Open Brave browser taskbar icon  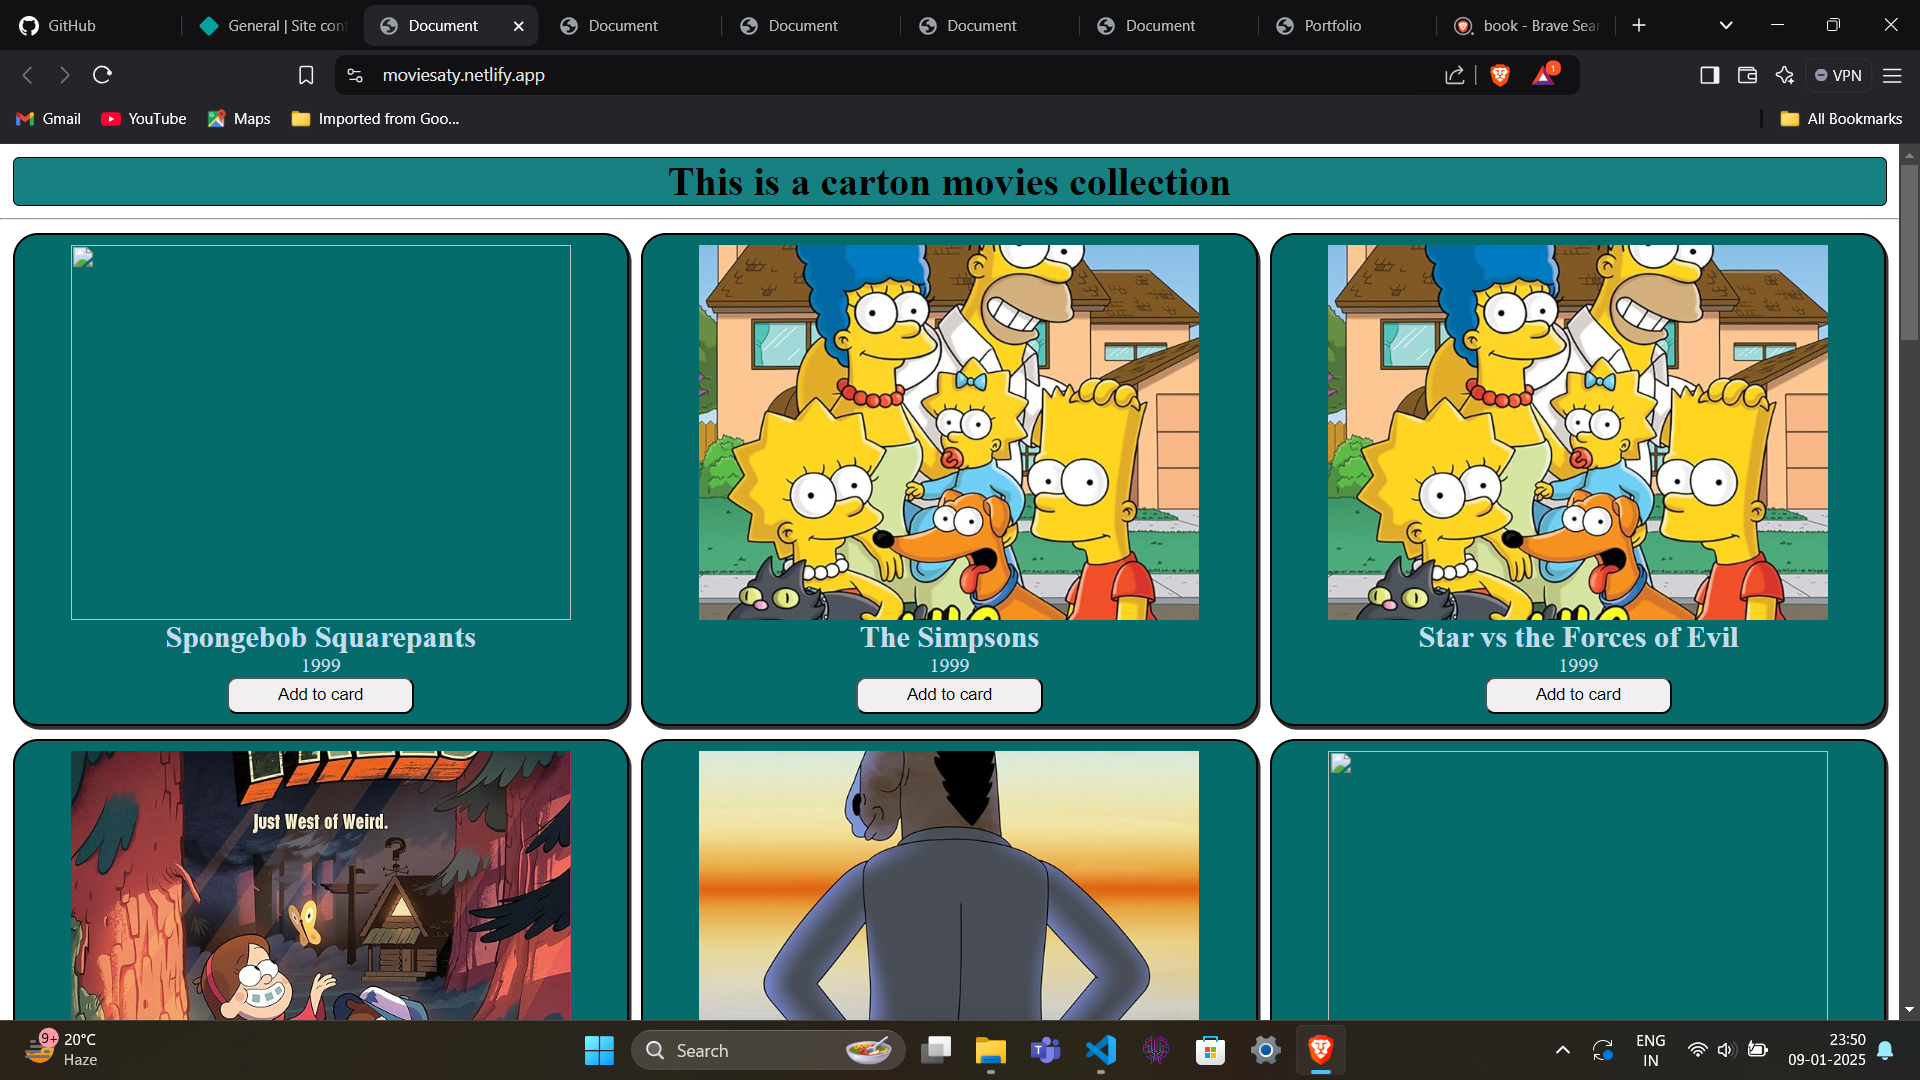(1321, 1050)
